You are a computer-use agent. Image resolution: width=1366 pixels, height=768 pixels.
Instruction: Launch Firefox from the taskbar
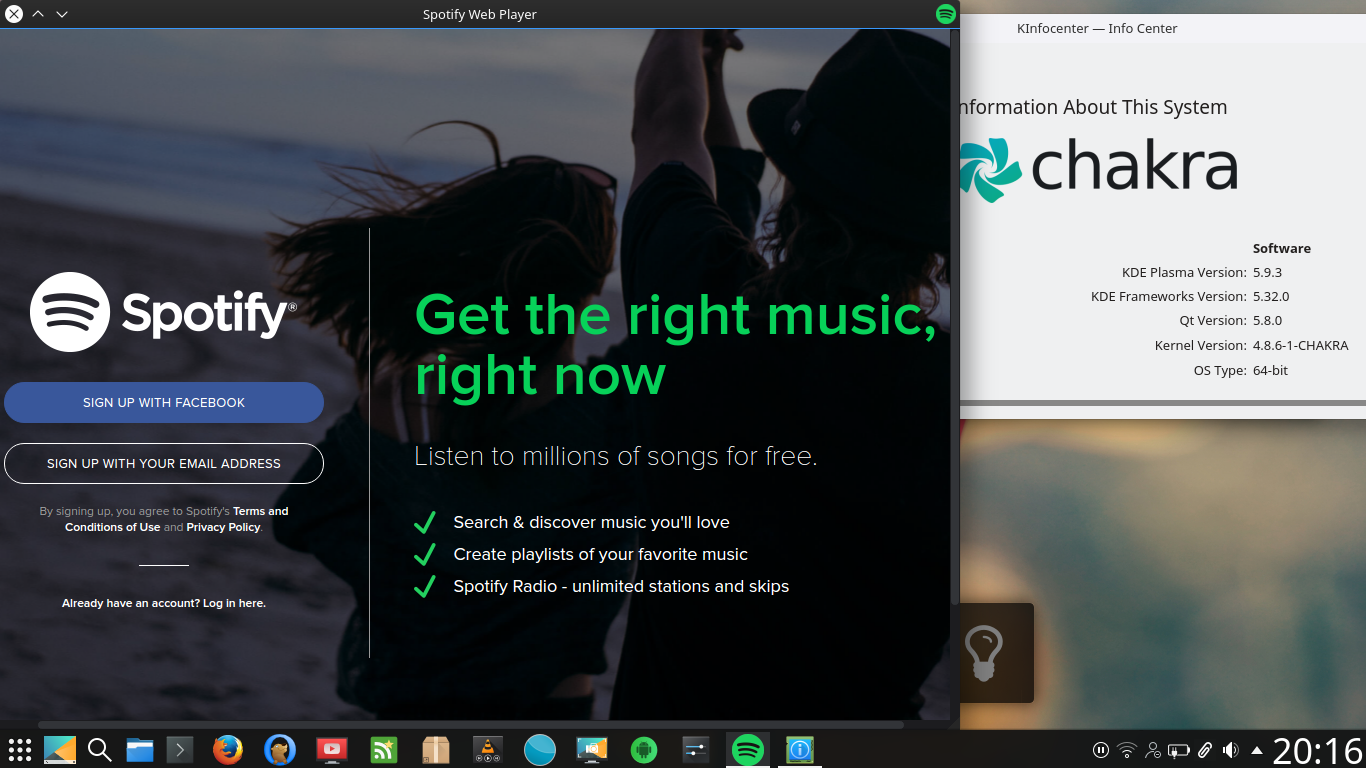point(228,749)
